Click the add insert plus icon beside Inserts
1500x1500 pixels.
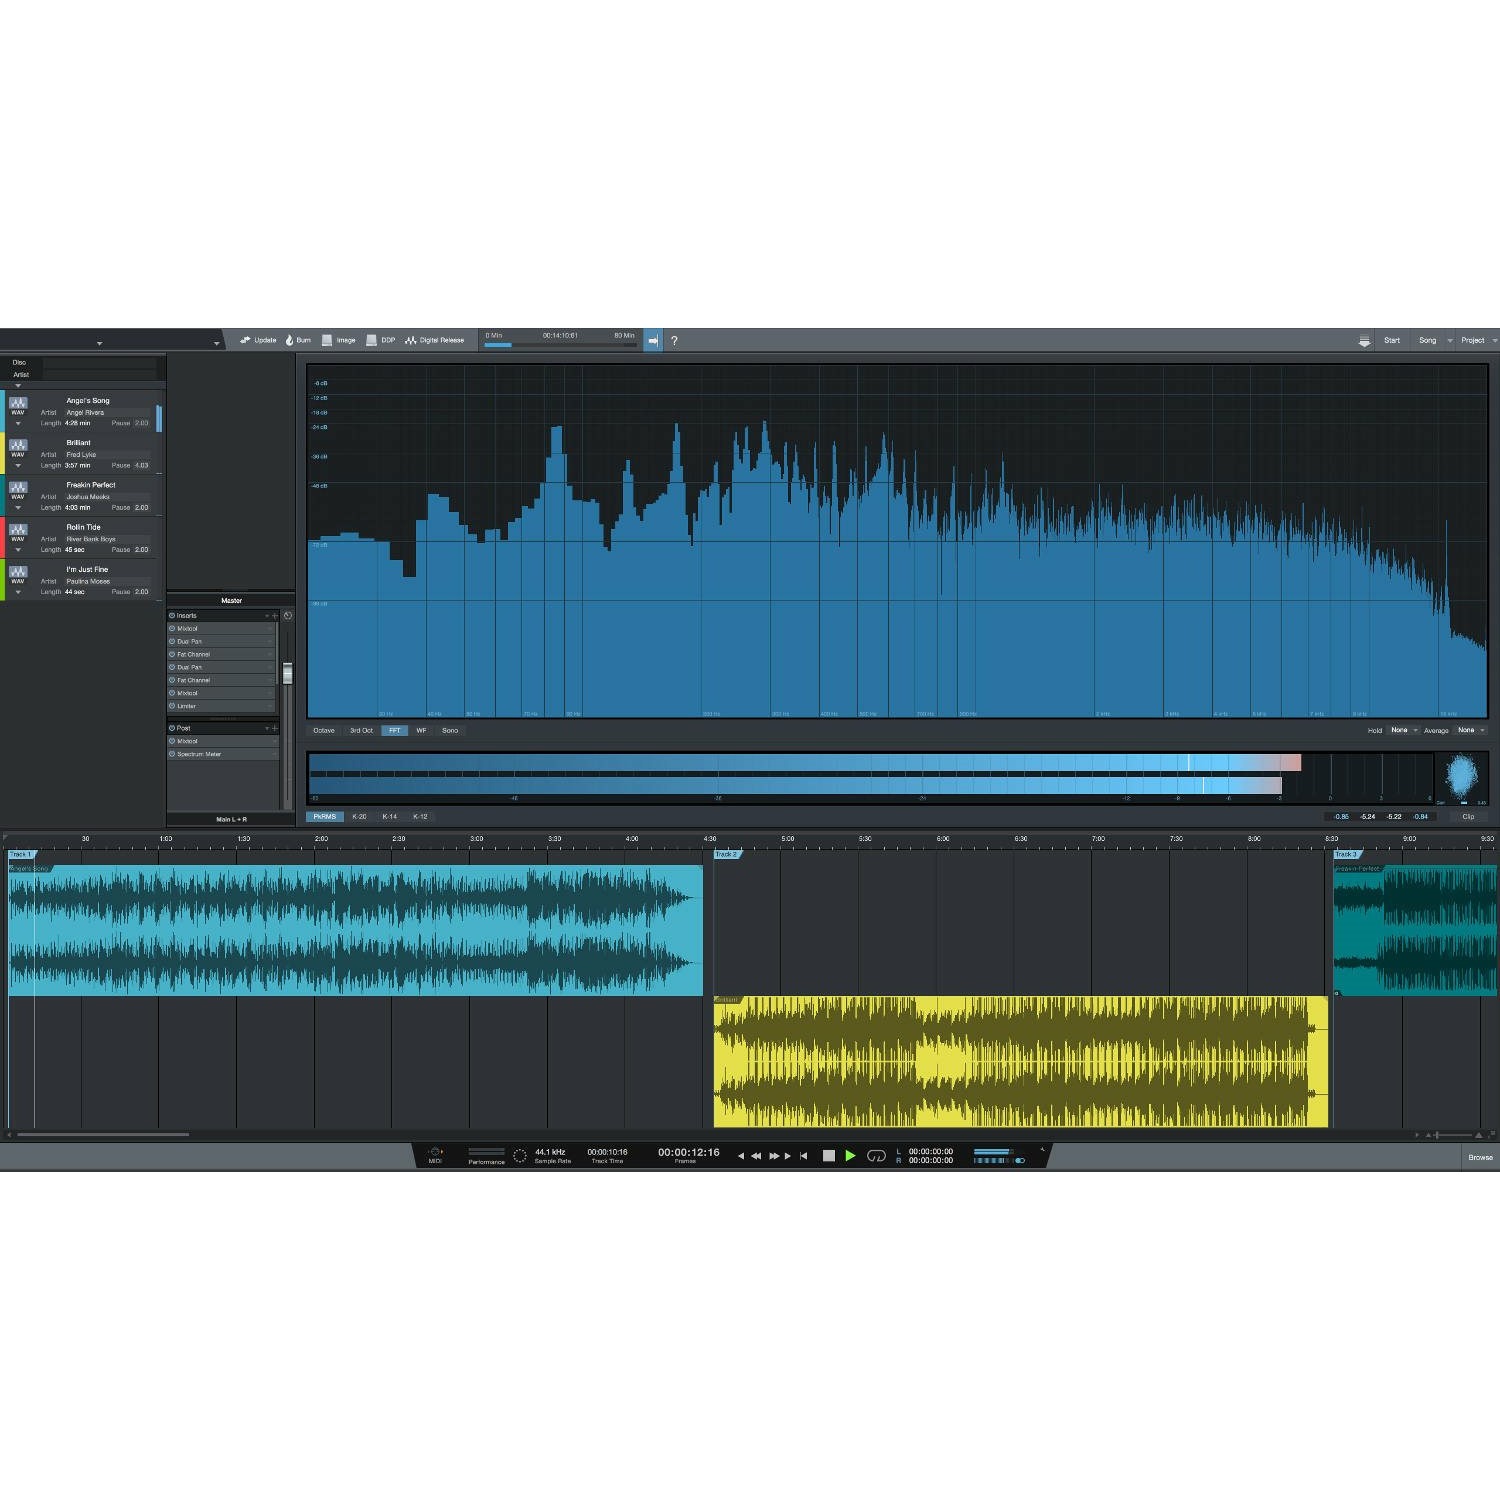[275, 616]
